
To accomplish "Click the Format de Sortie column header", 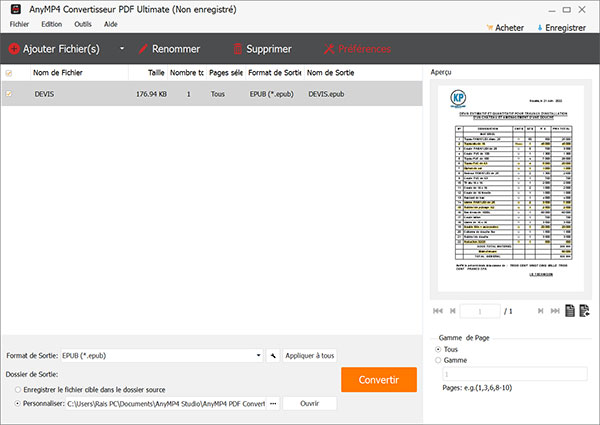I will (x=275, y=73).
